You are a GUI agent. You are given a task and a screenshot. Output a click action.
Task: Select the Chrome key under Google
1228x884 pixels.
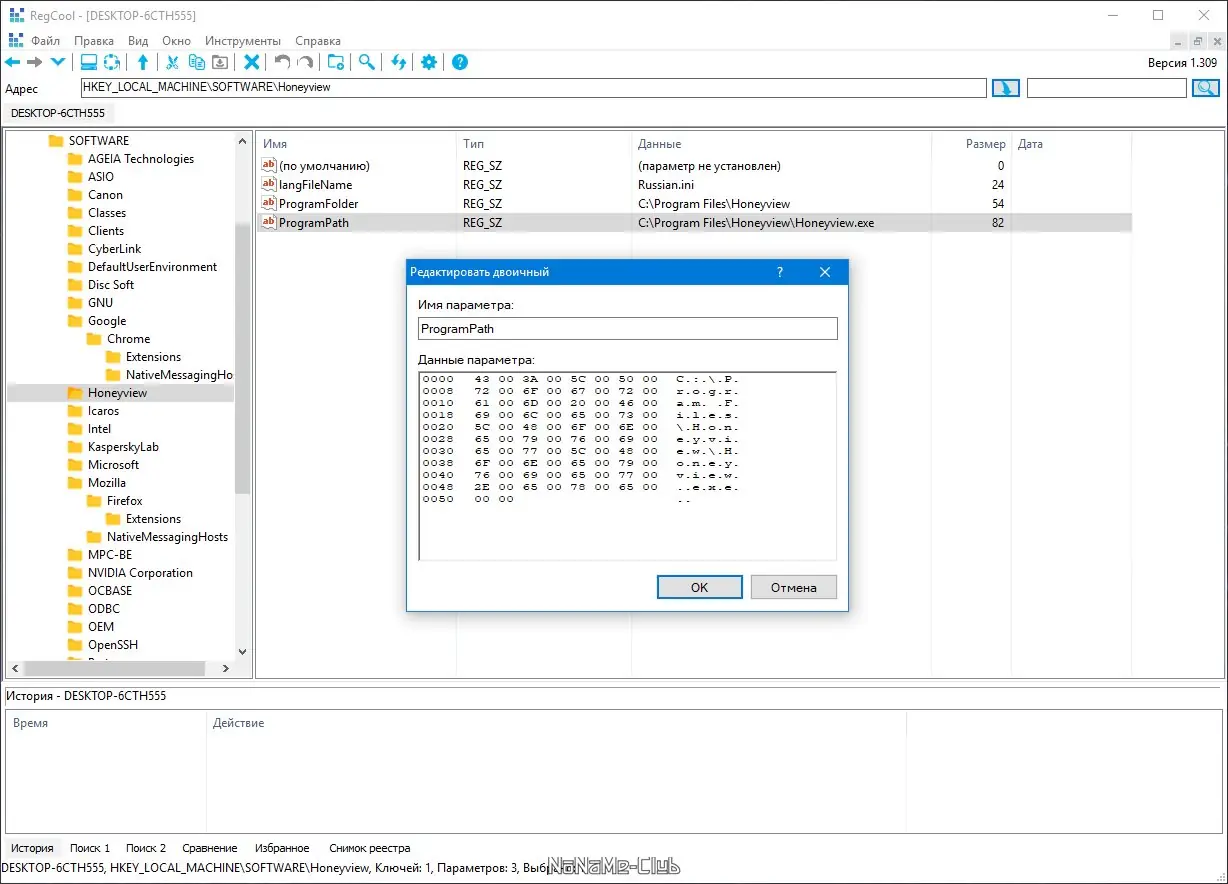tap(128, 339)
